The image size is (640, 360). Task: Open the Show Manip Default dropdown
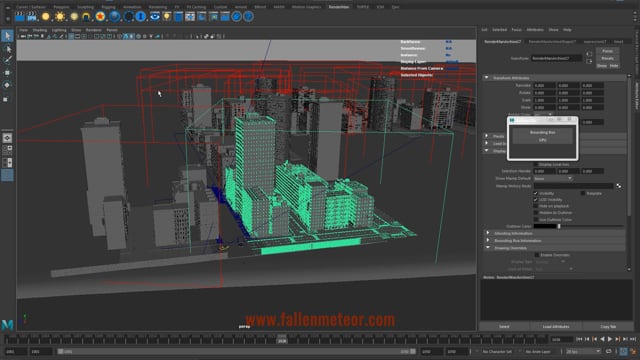point(553,178)
